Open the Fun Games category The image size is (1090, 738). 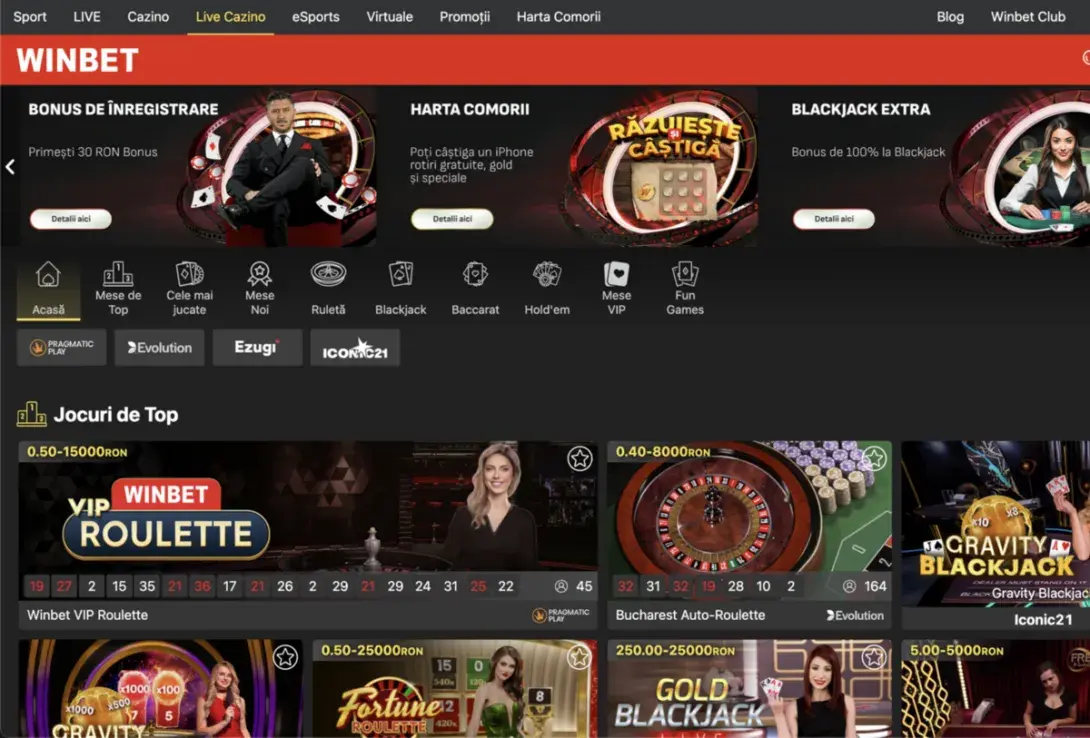685,288
